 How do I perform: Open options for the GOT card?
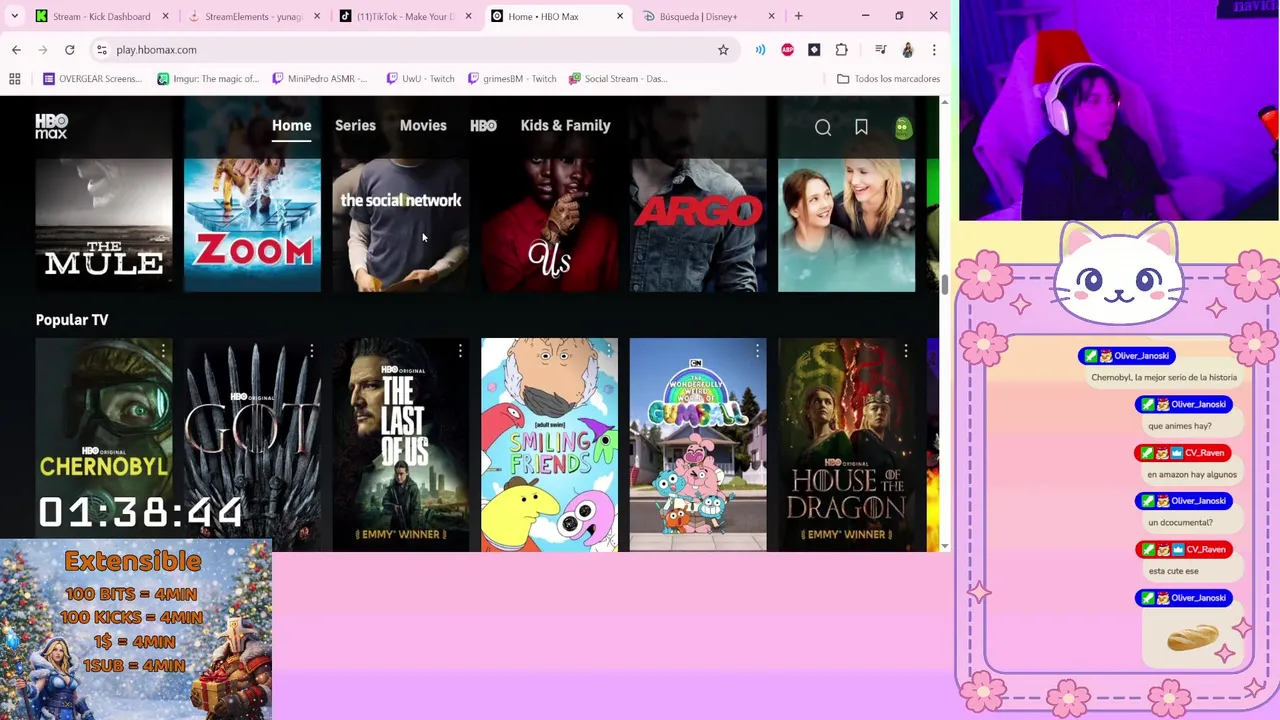tap(311, 351)
